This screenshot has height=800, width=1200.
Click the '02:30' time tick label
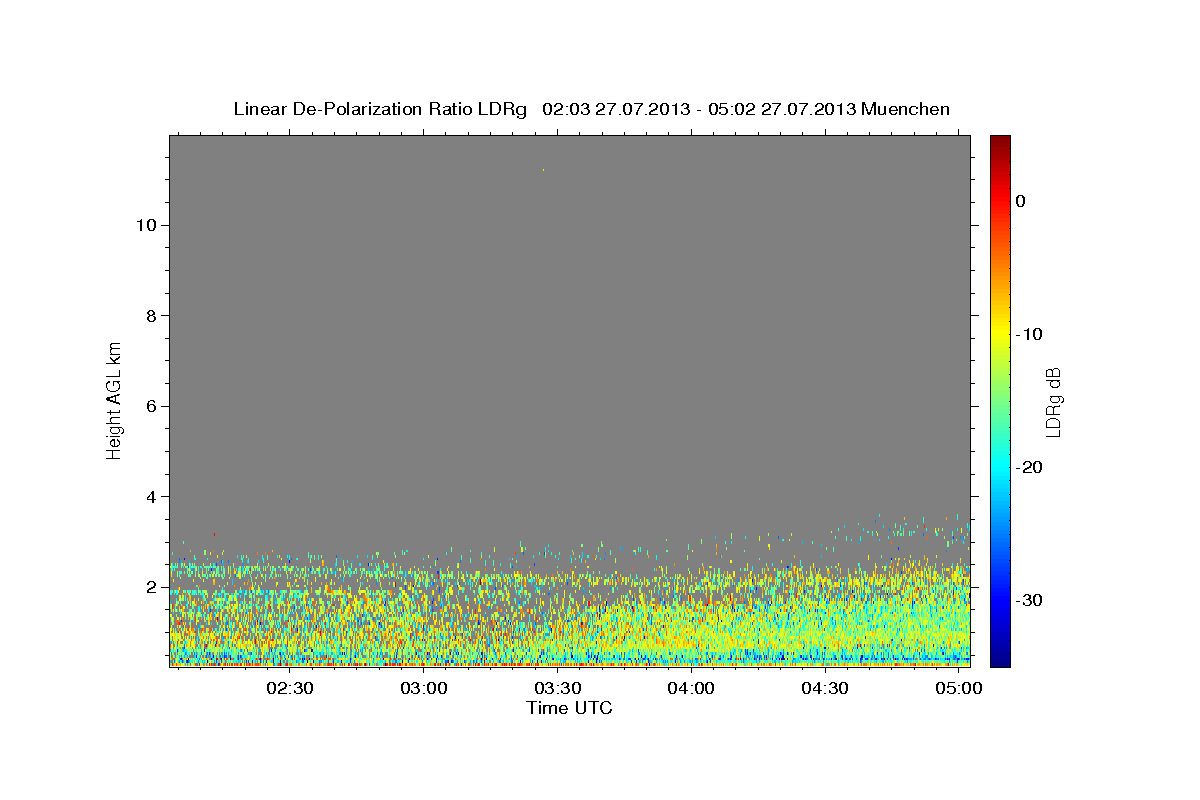[290, 689]
